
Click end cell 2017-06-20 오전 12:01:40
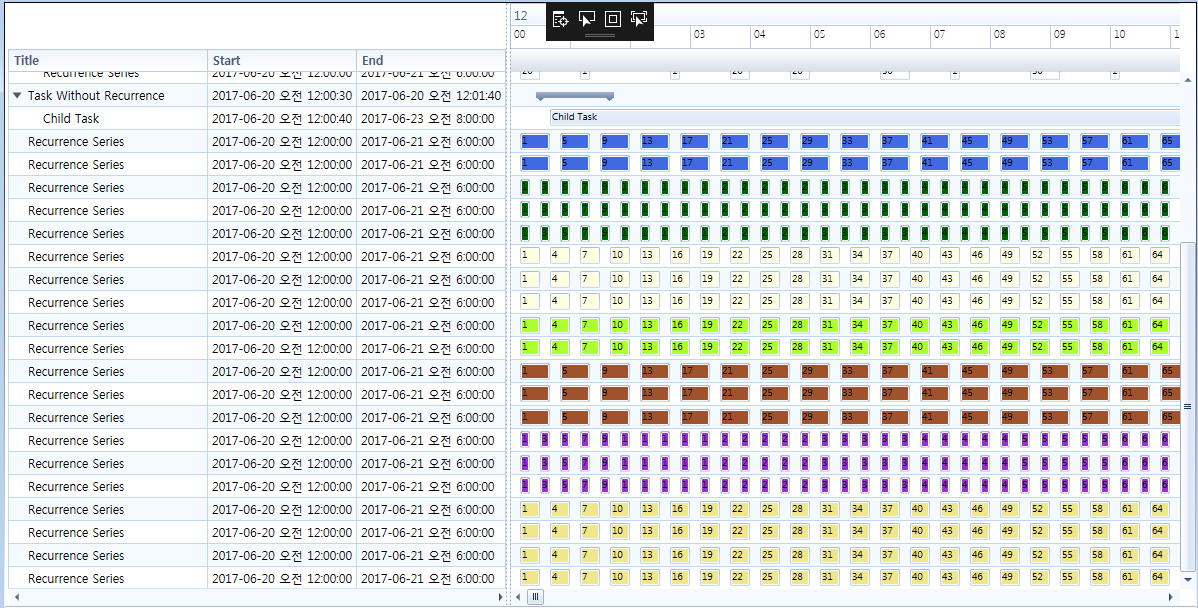(x=431, y=95)
